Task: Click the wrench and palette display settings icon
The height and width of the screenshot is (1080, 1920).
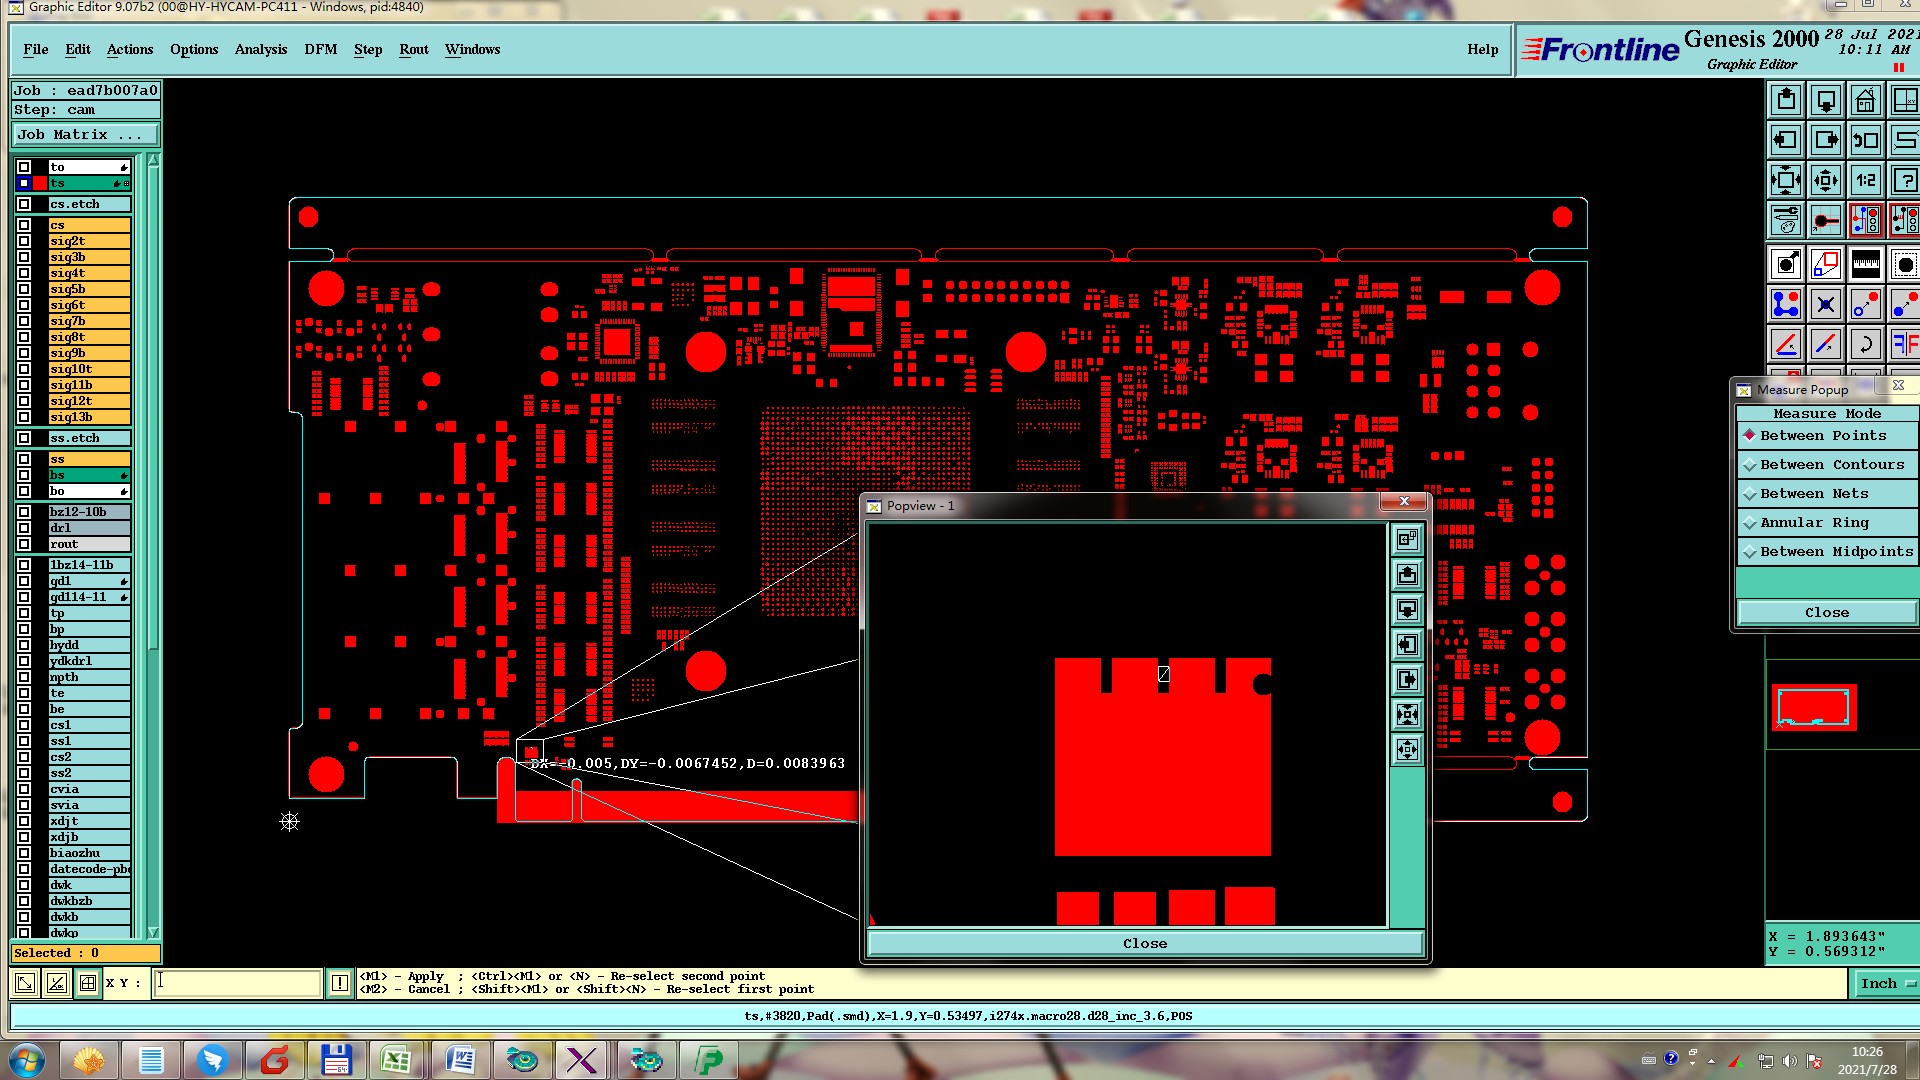Action: (1785, 220)
